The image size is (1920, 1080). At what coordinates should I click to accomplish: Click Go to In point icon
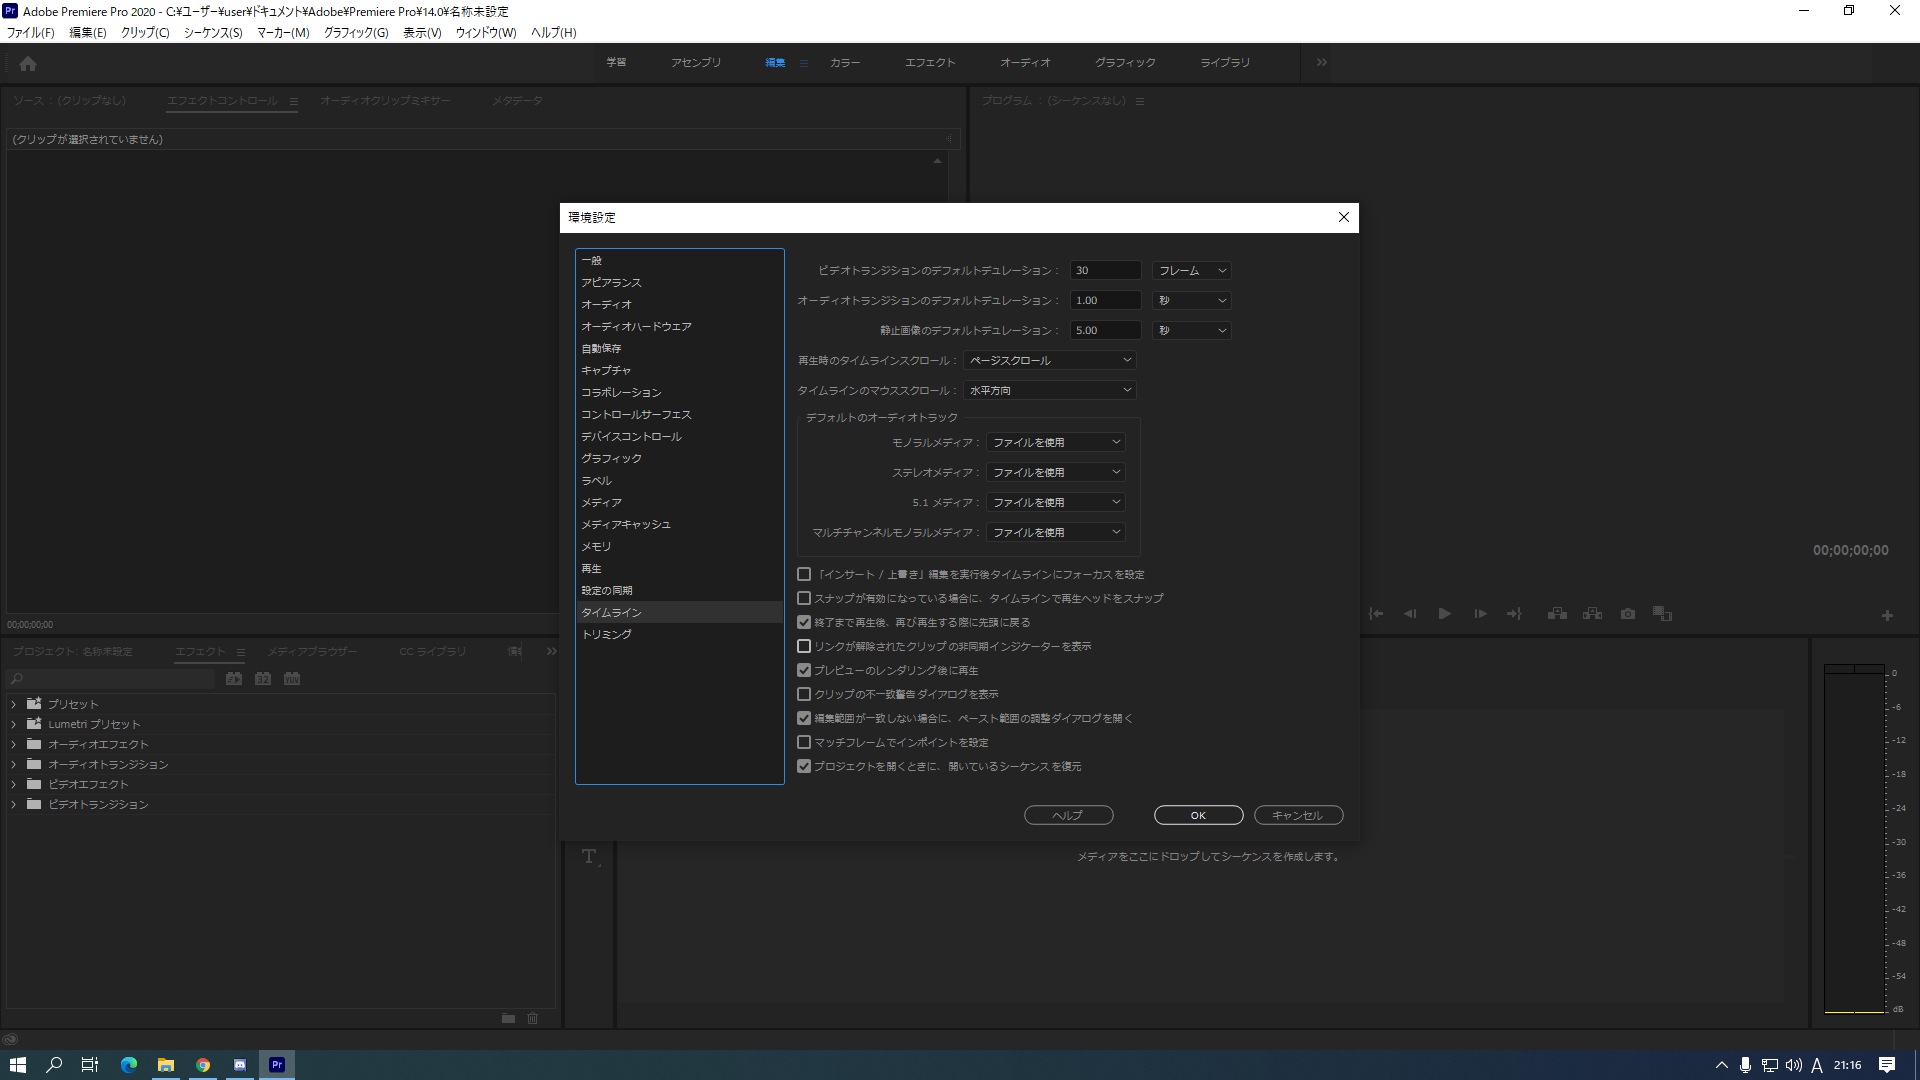point(1376,614)
